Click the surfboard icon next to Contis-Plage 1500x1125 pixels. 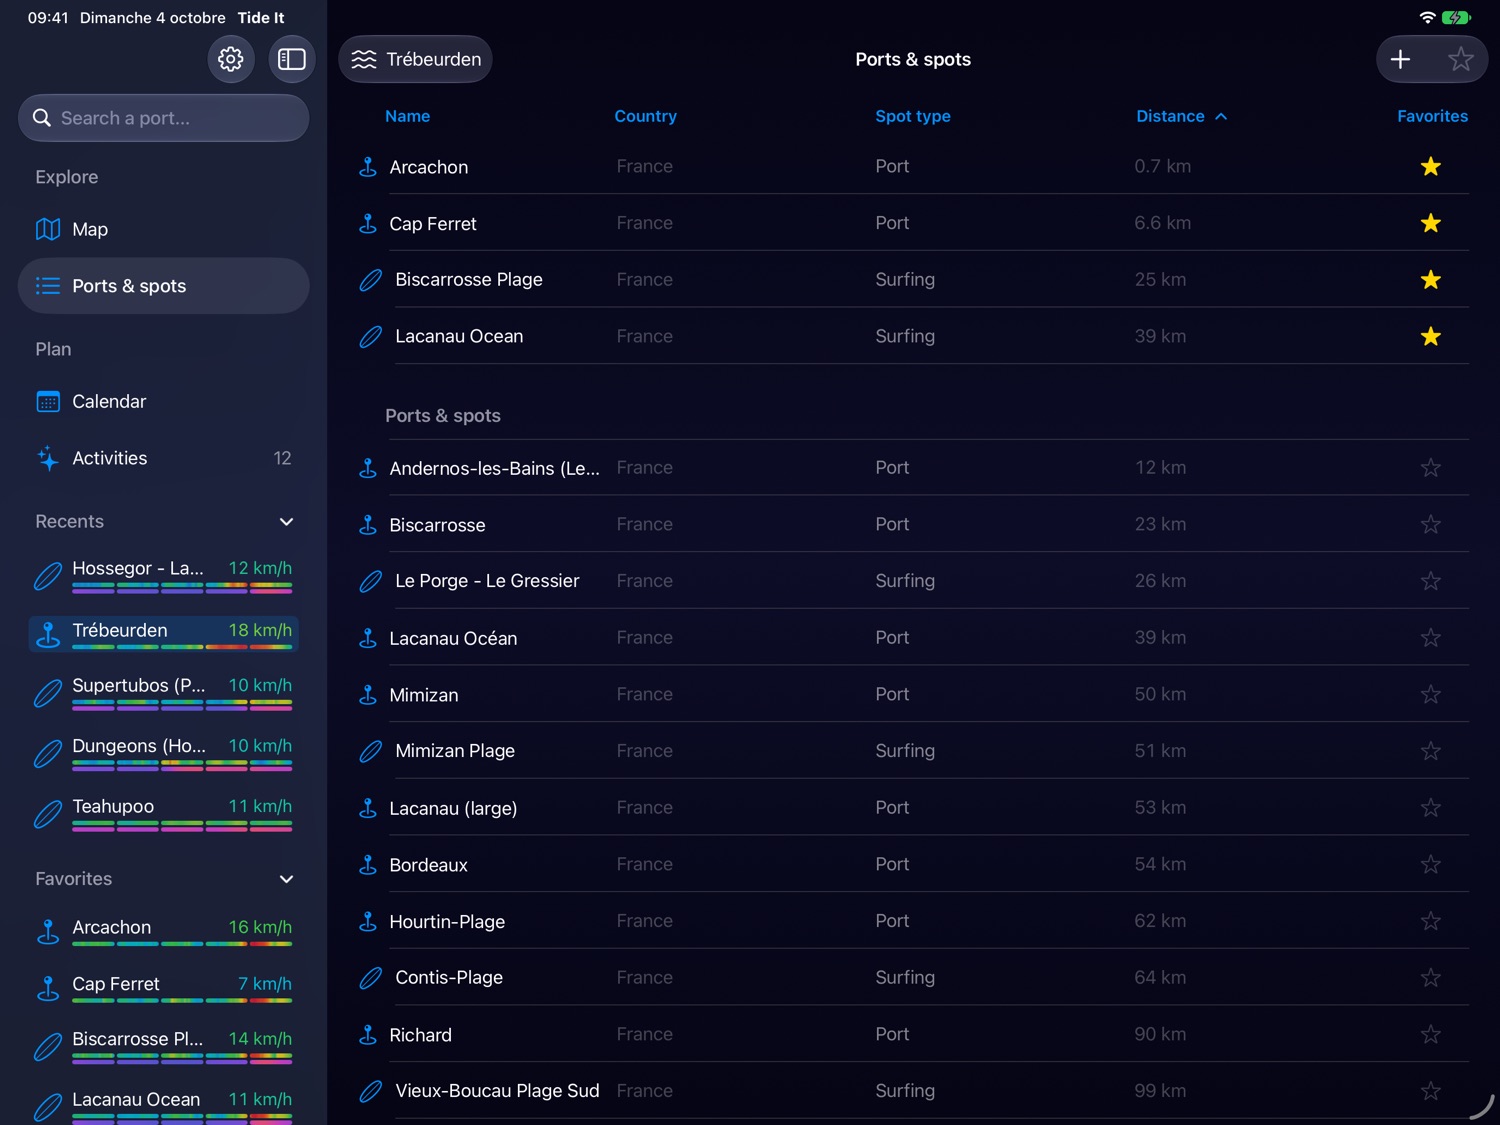point(370,978)
